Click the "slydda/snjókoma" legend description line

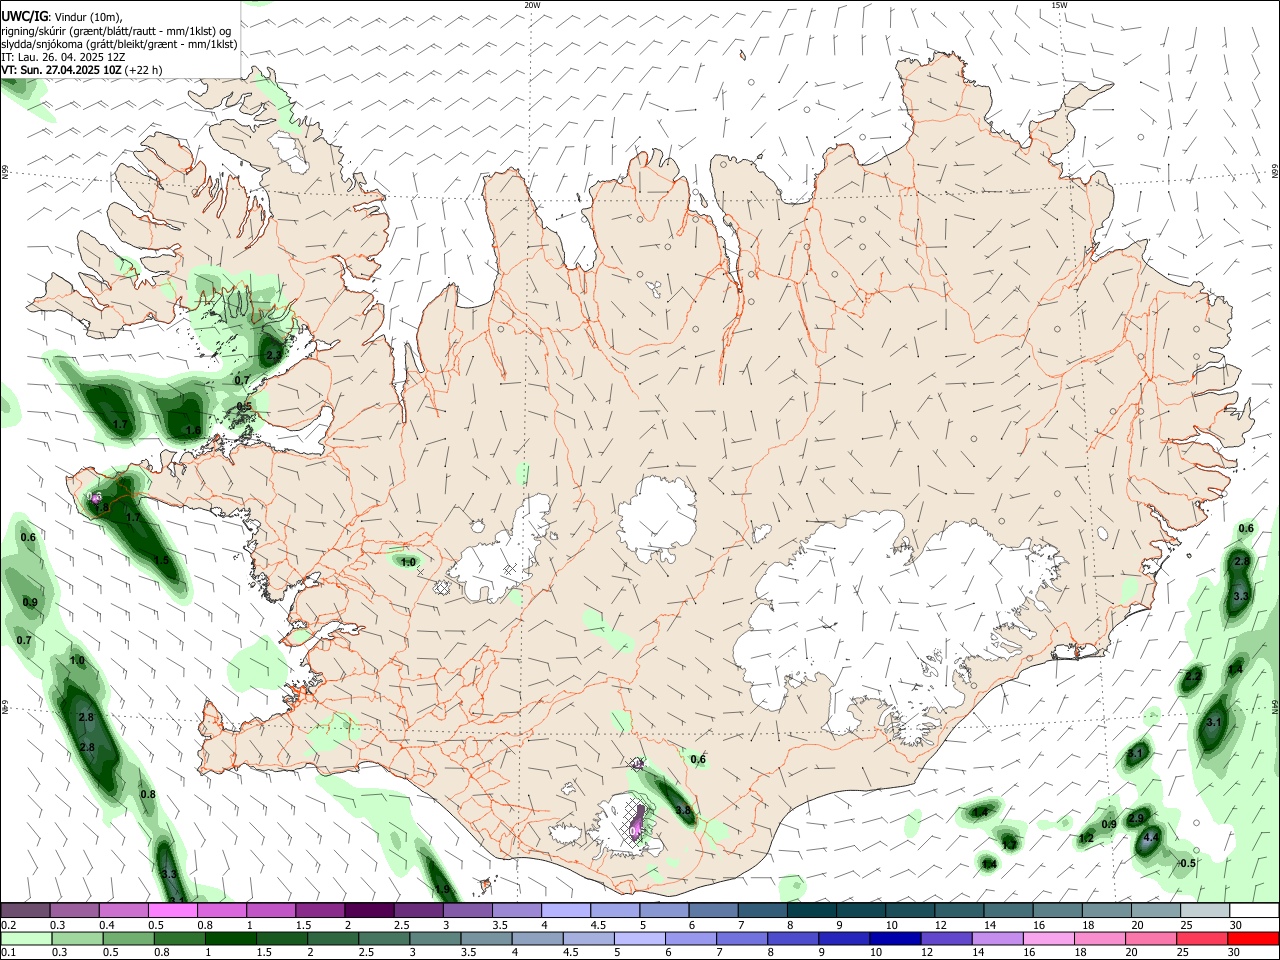click(x=120, y=44)
